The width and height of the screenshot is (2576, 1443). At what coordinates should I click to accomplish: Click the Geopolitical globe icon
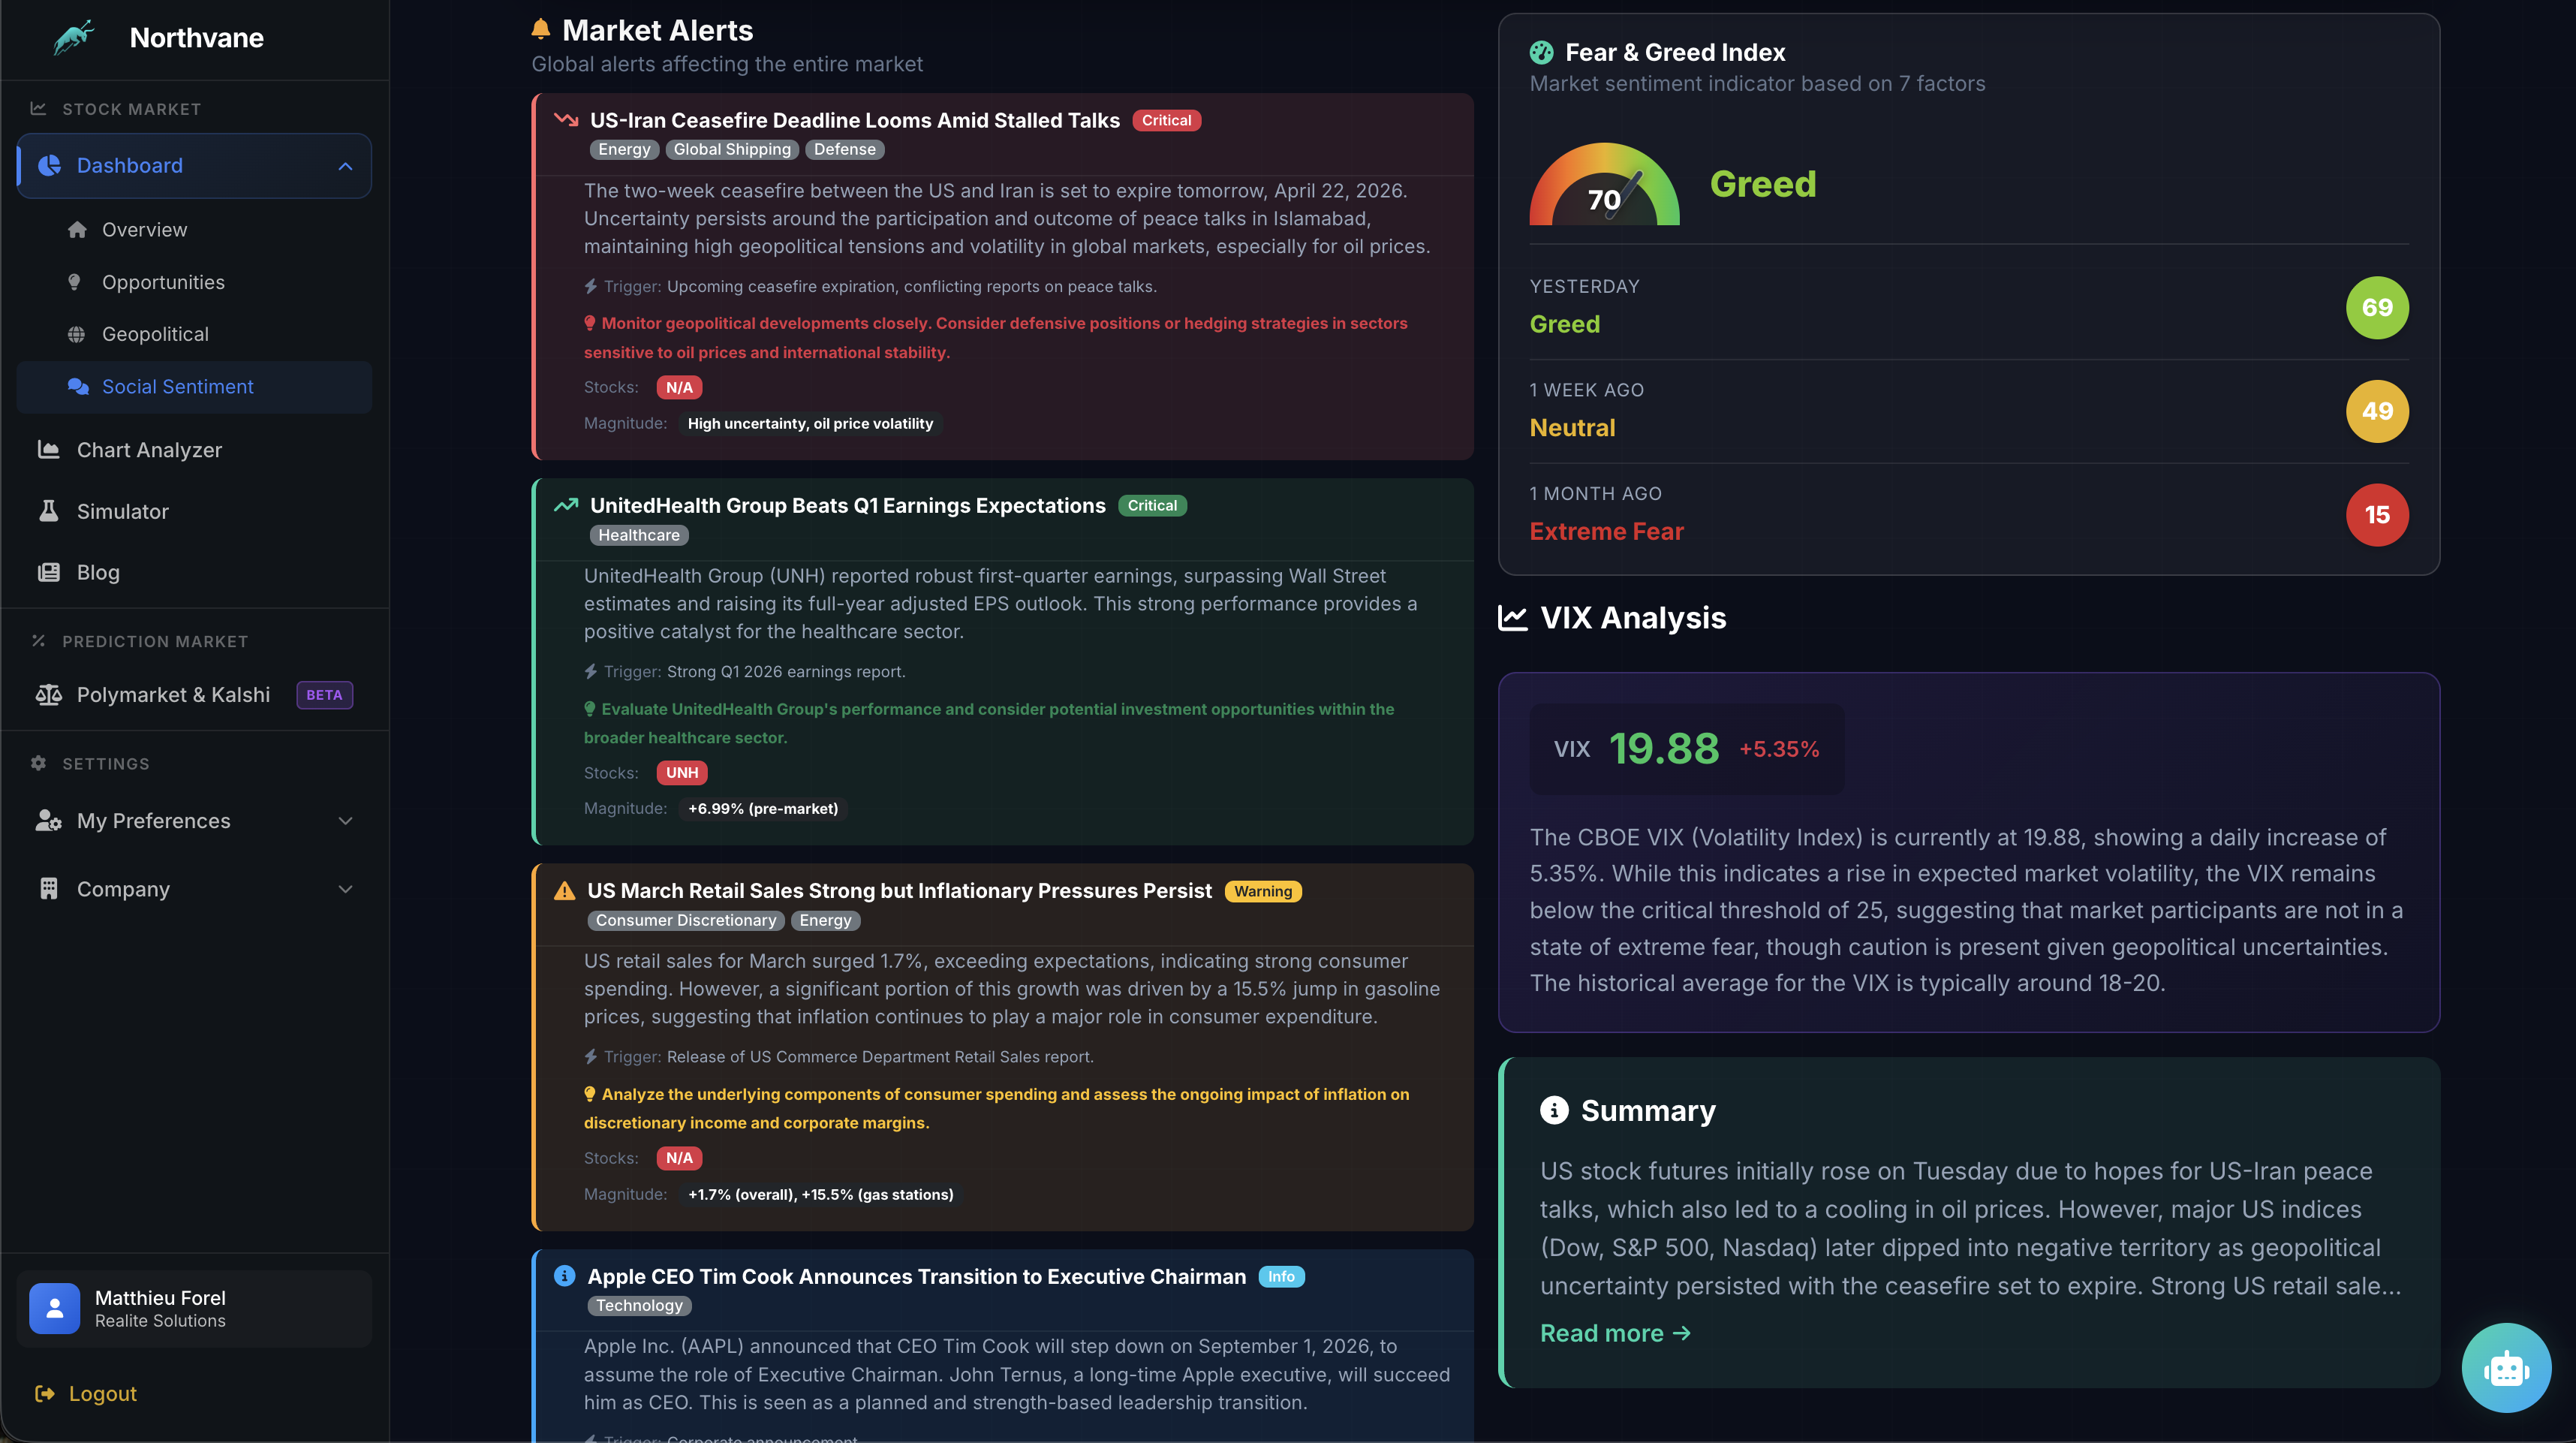[76, 334]
